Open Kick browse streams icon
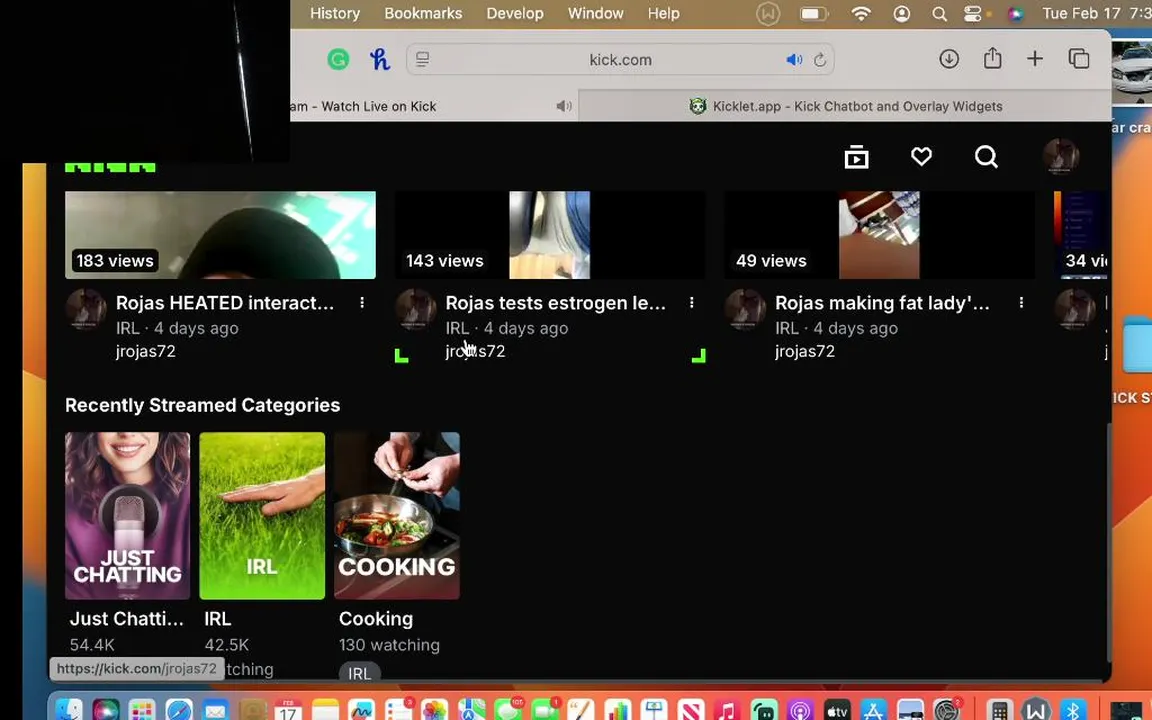 [857, 156]
